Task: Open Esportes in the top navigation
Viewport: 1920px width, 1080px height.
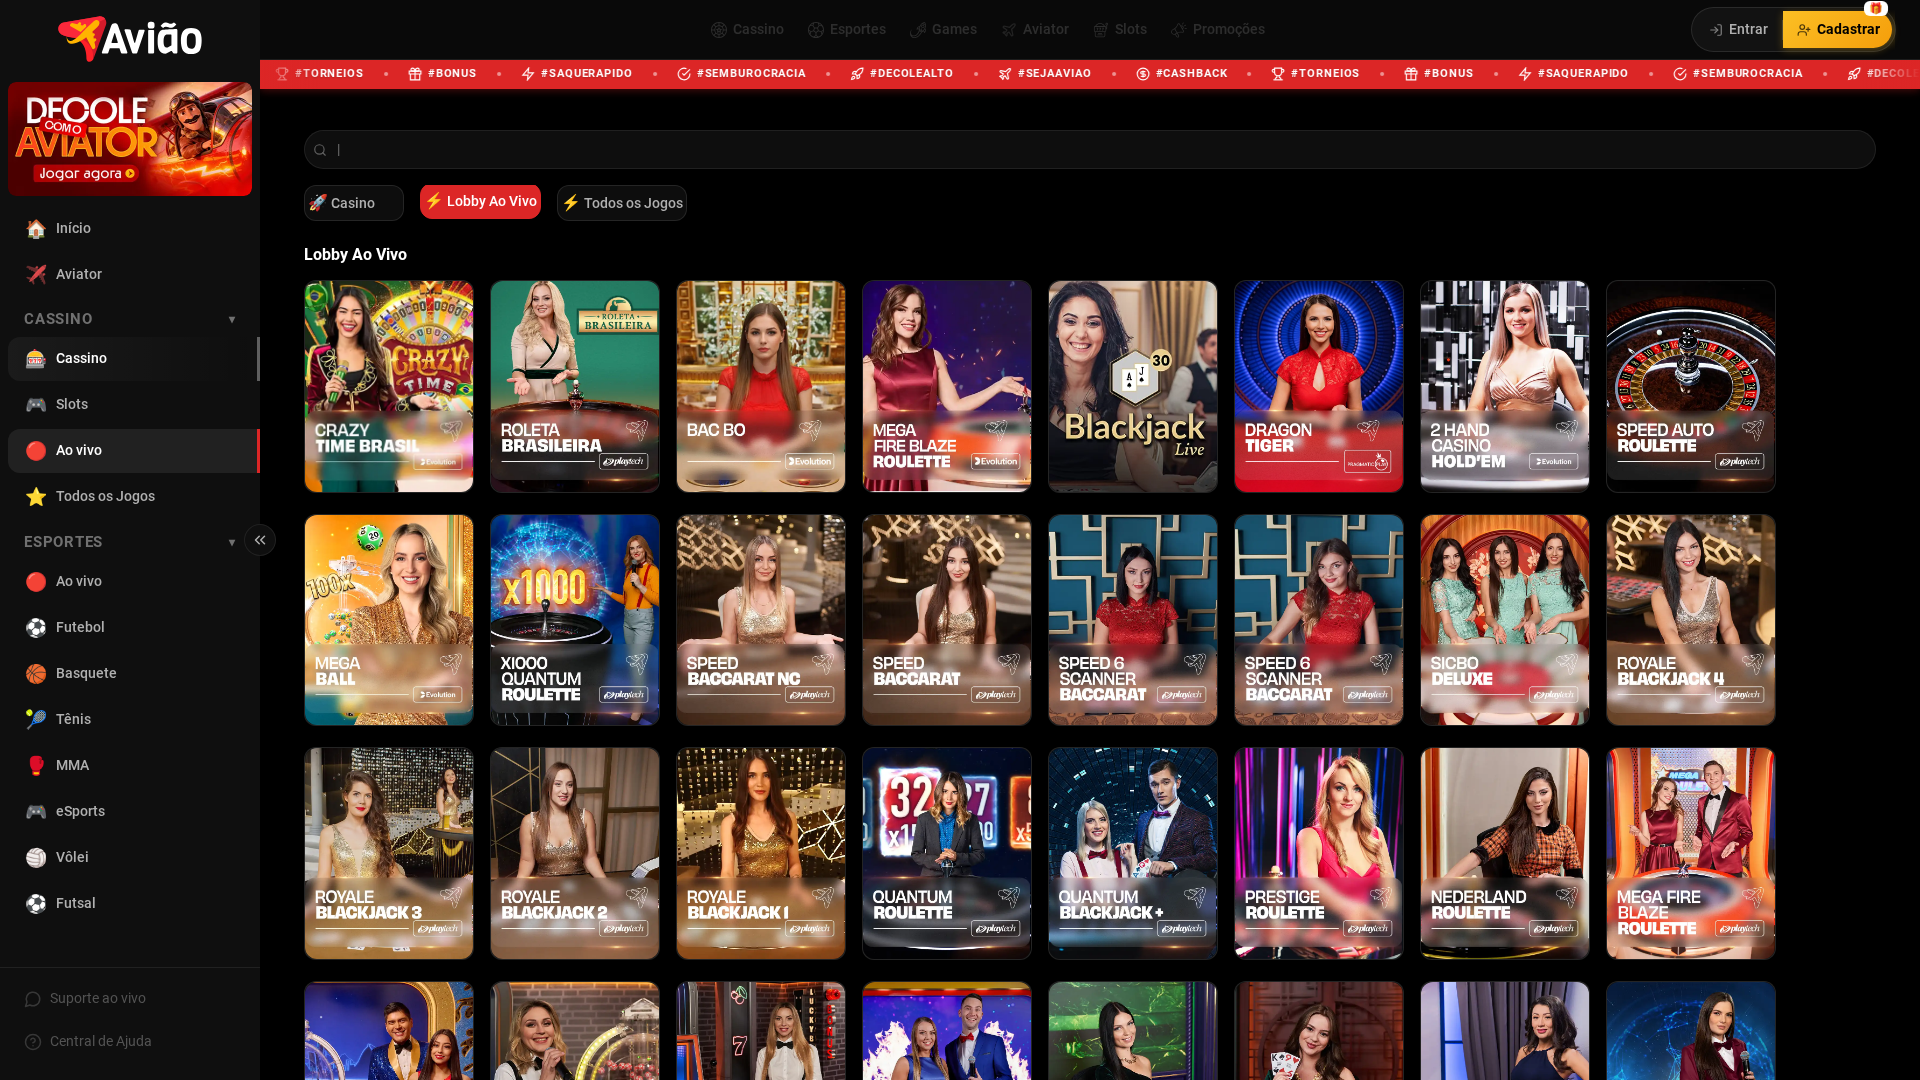Action: (x=847, y=29)
